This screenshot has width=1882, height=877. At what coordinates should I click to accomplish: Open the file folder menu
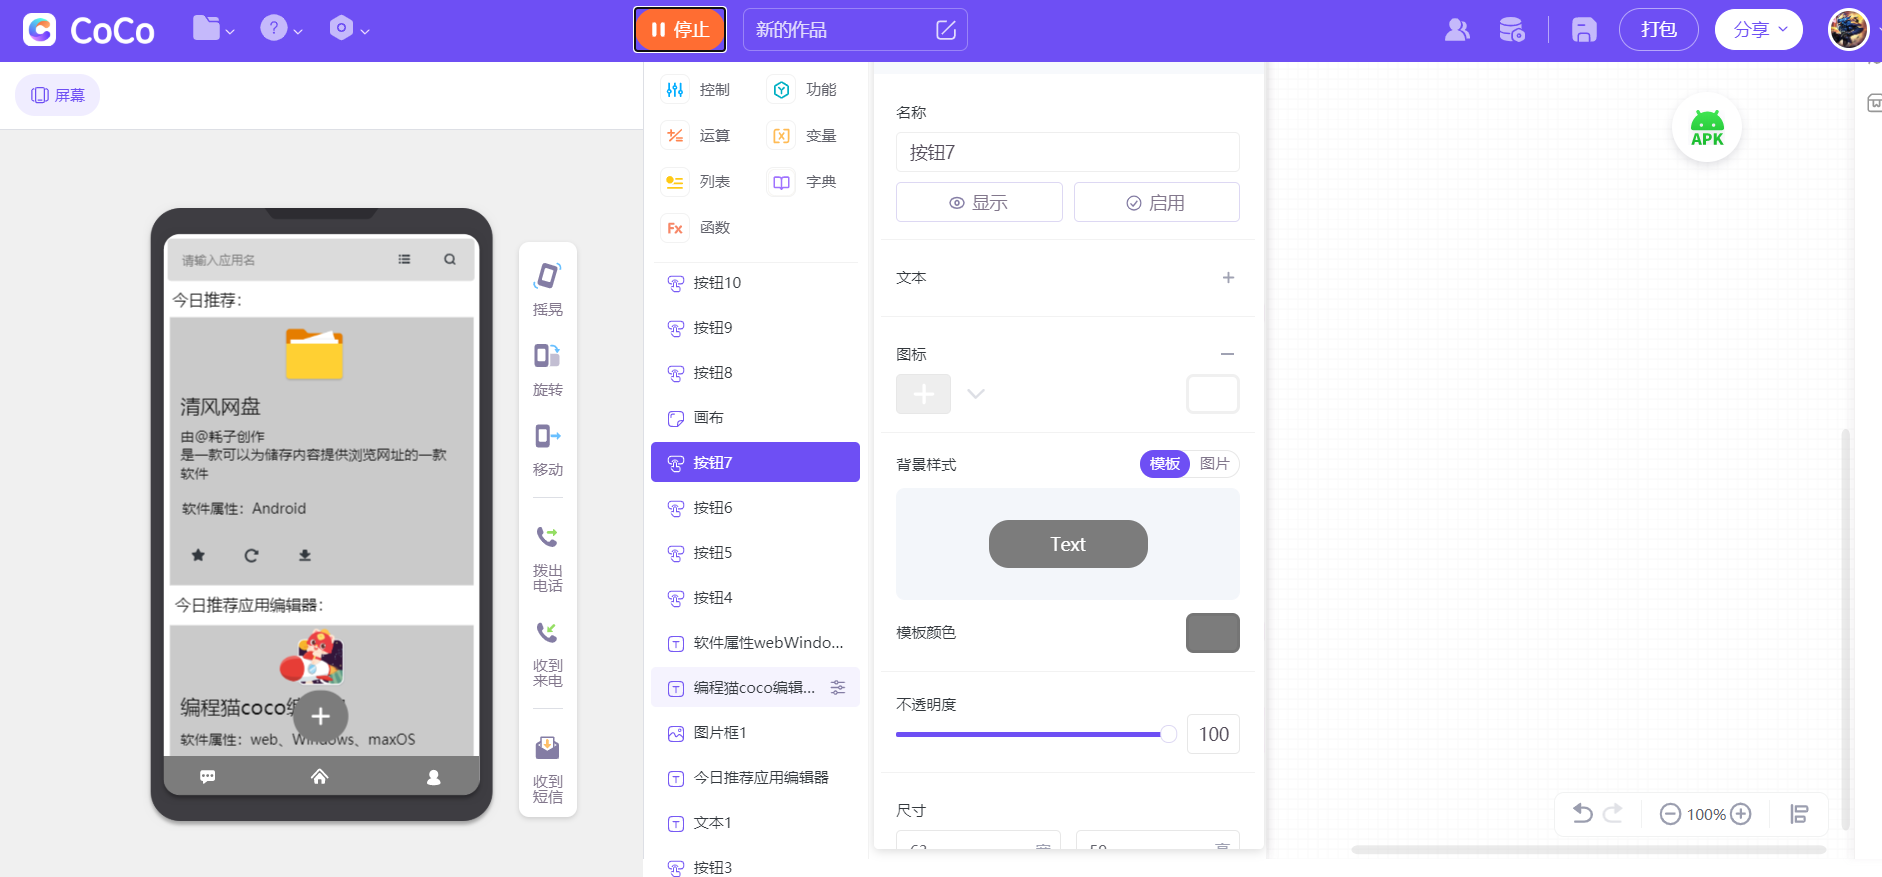coord(213,29)
